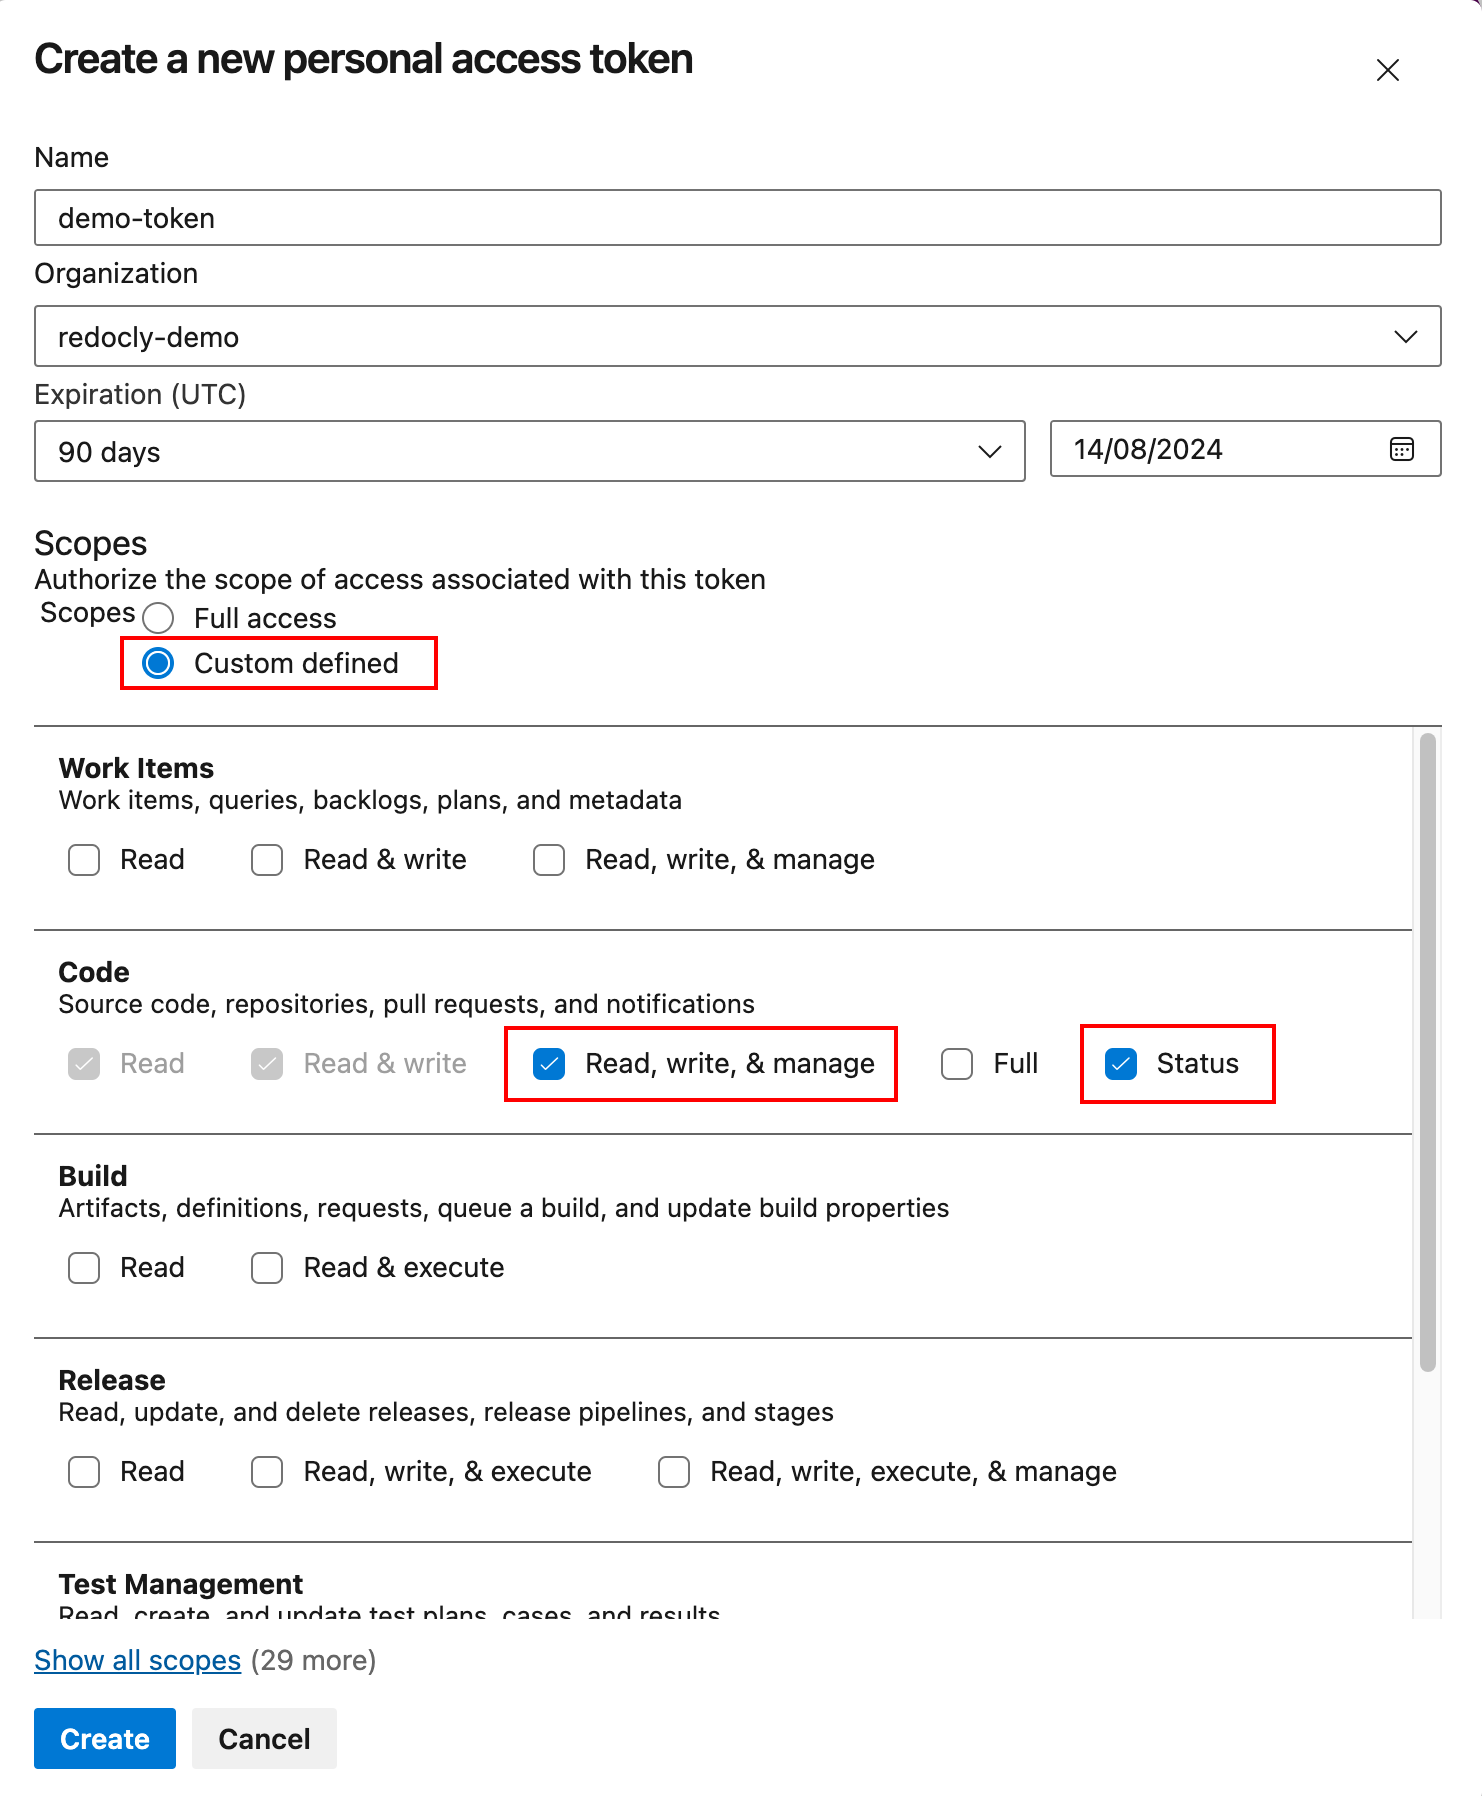Screen dimensions: 1482x1796
Task: Click the Release section heading
Action: tap(112, 1380)
